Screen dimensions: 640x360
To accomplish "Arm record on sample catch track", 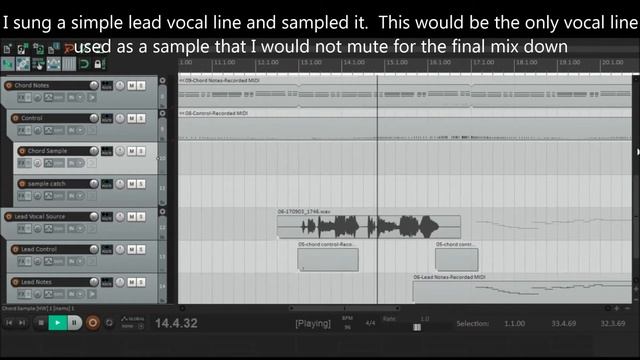I will tap(22, 184).
